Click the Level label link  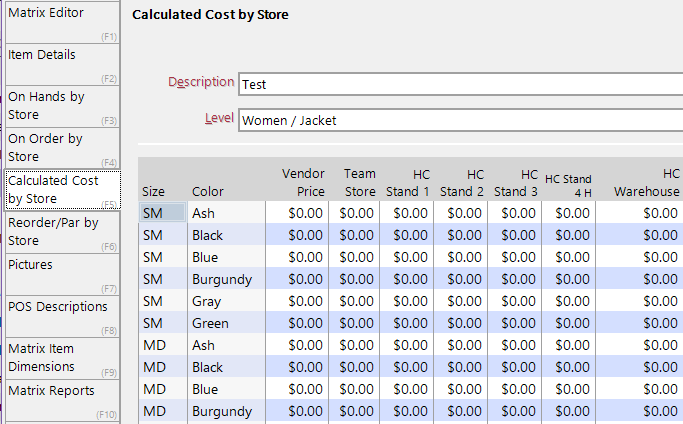219,118
